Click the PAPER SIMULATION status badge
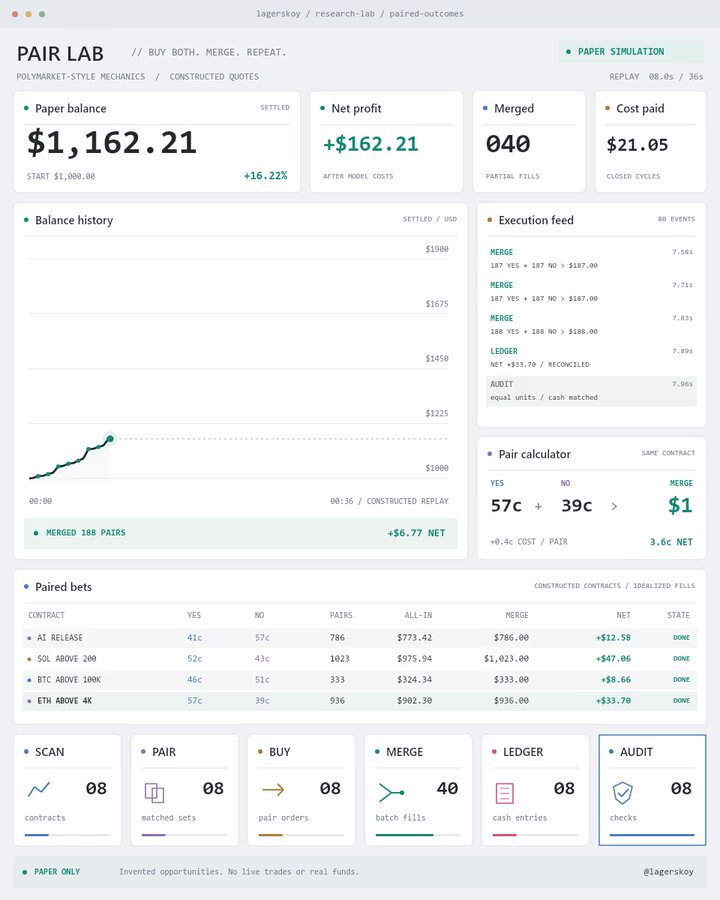720x900 pixels. (630, 52)
